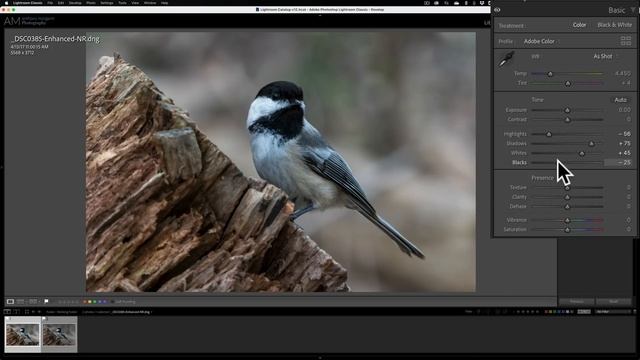Apply the red color label in toolbar
Image resolution: width=640 pixels, height=360 pixels.
[x=85, y=302]
